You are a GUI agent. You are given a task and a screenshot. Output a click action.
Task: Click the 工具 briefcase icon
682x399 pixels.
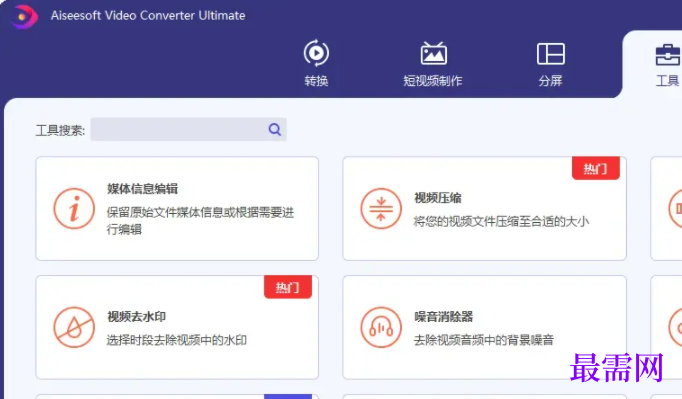pos(668,55)
